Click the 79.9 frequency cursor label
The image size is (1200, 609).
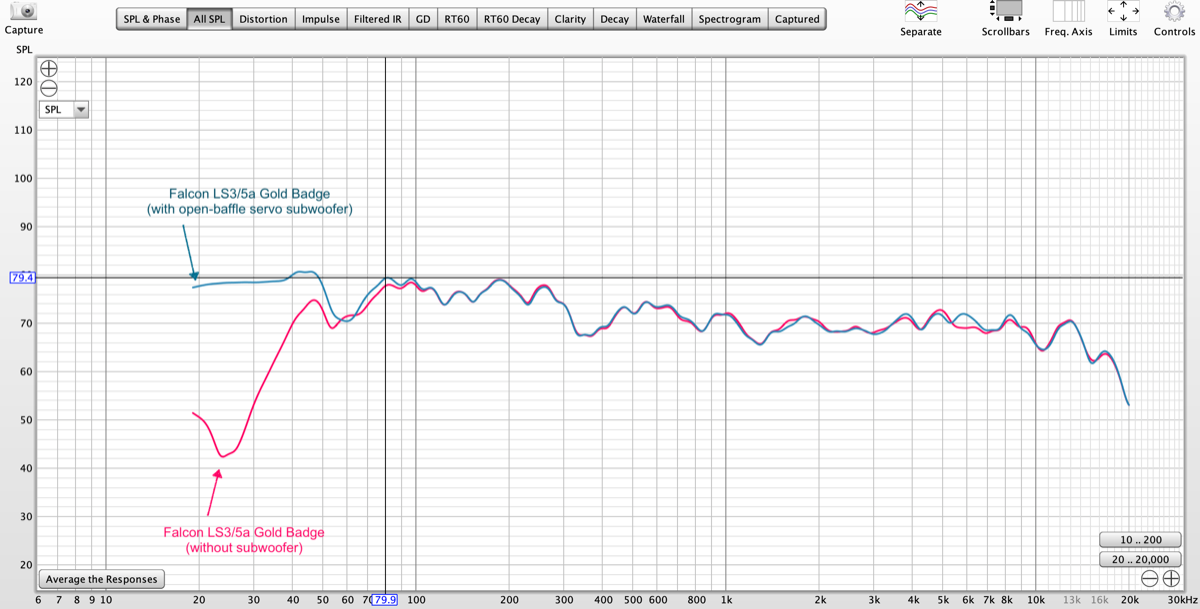pos(385,600)
